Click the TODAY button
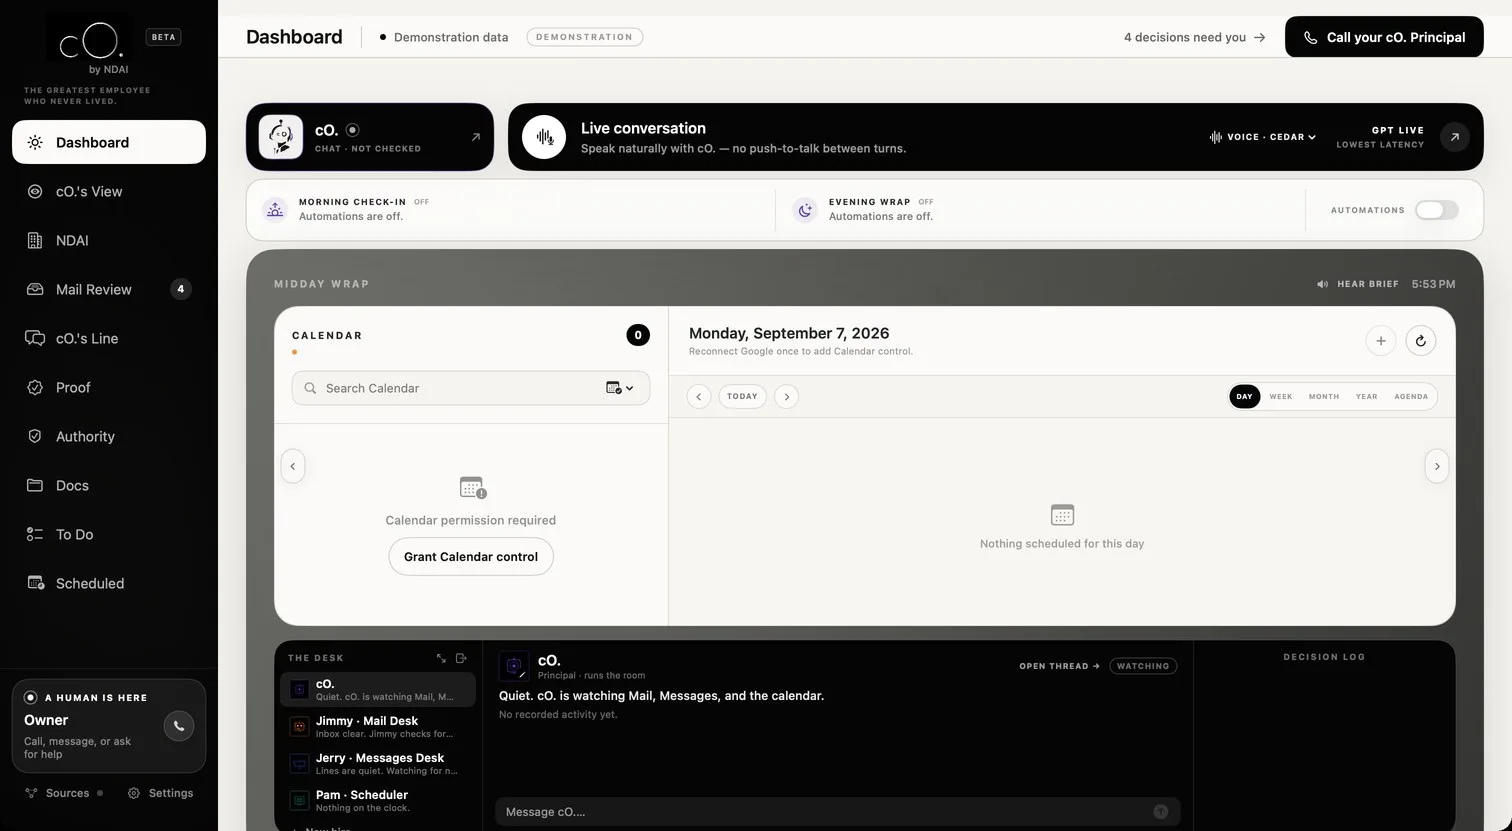The width and height of the screenshot is (1512, 831). [x=742, y=397]
